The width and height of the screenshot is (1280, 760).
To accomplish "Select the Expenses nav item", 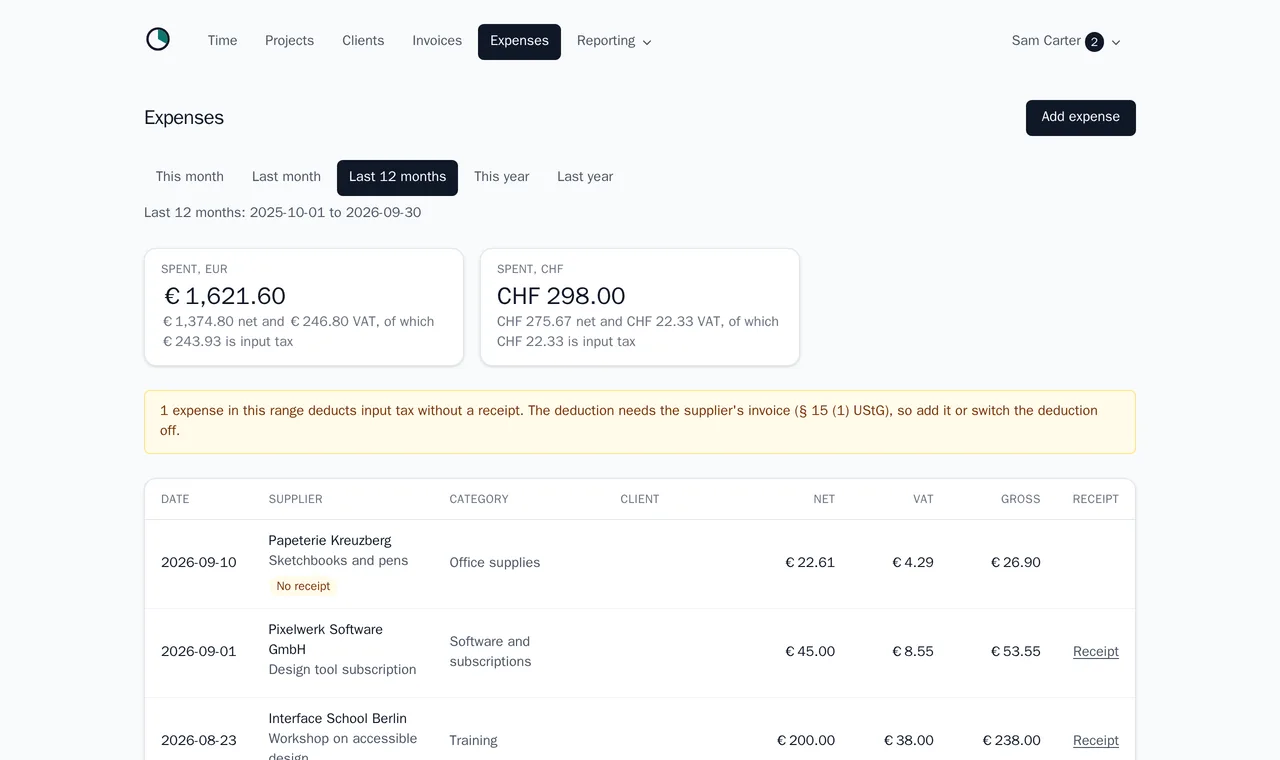I will 519,42.
